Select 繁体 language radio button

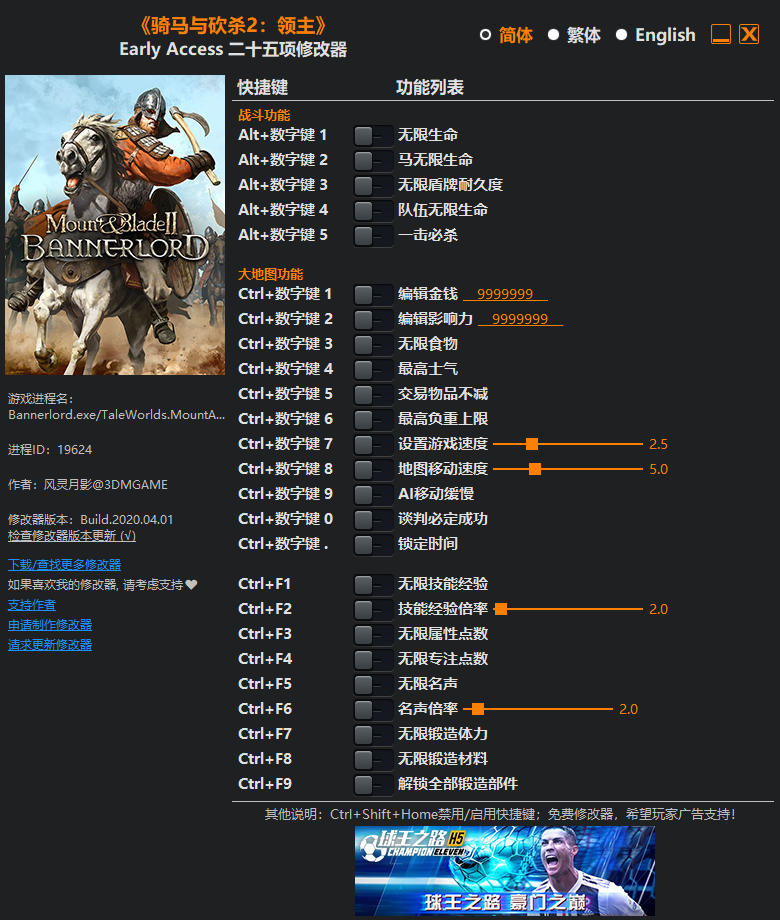(553, 35)
